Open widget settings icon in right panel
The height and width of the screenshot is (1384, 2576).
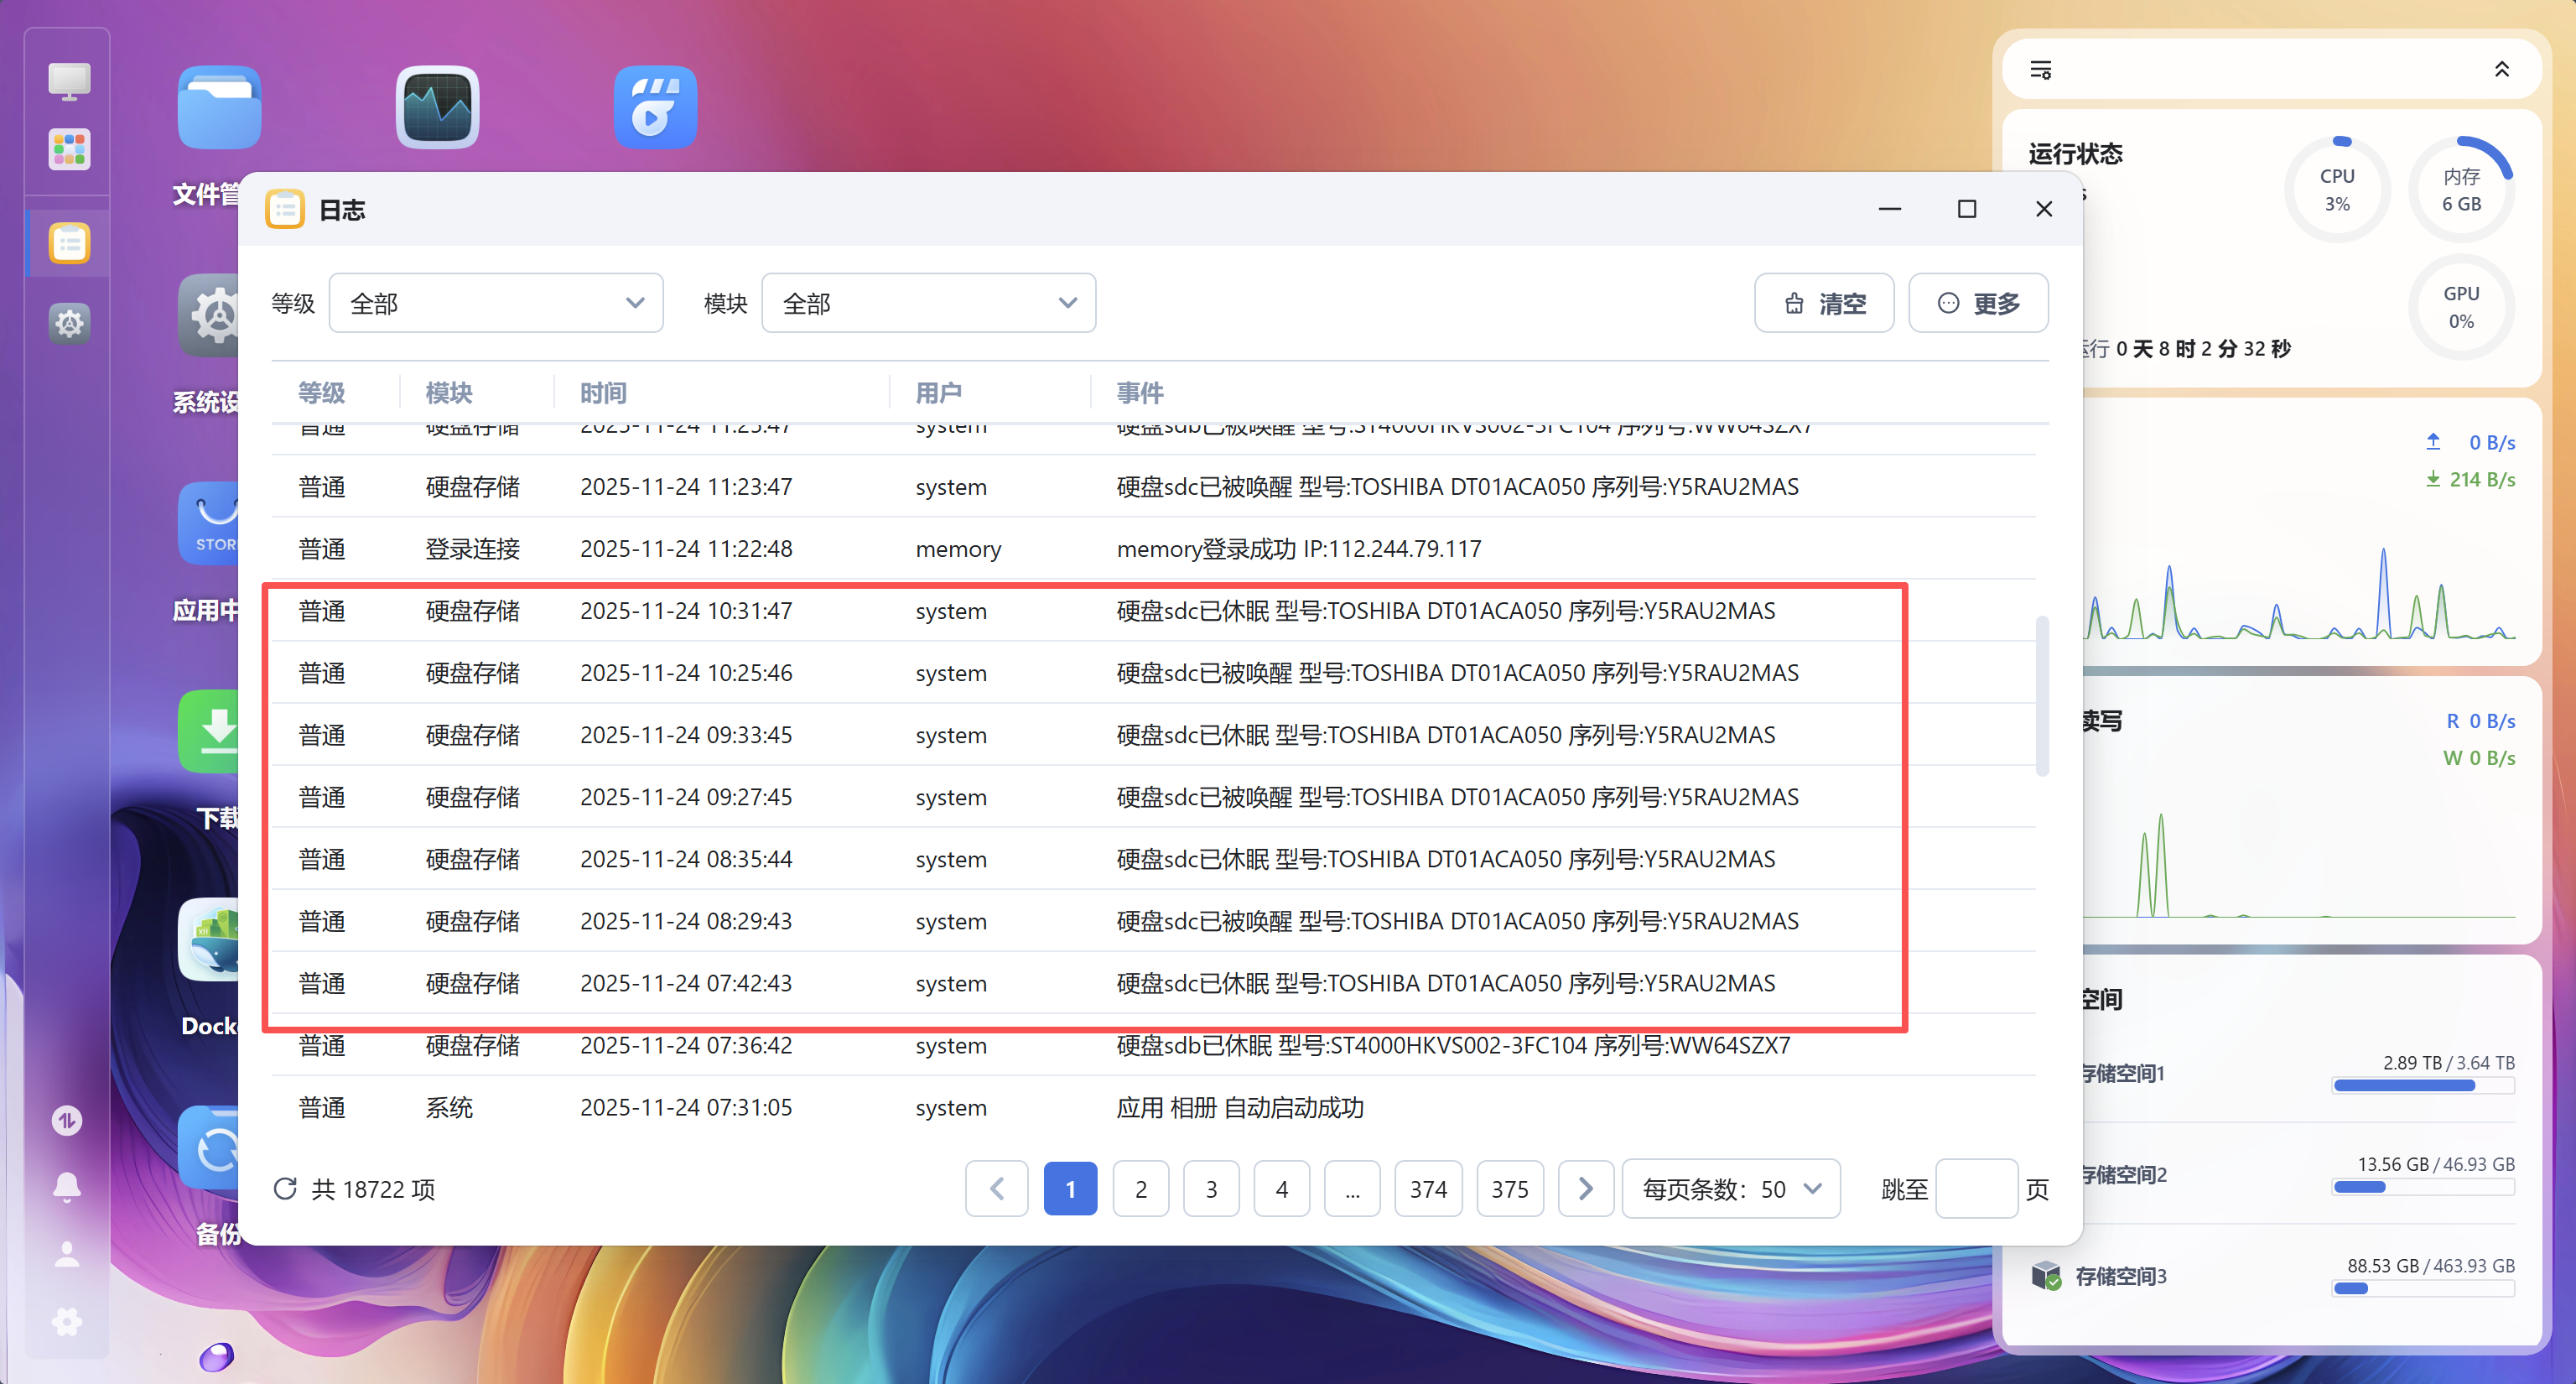pos(2041,70)
